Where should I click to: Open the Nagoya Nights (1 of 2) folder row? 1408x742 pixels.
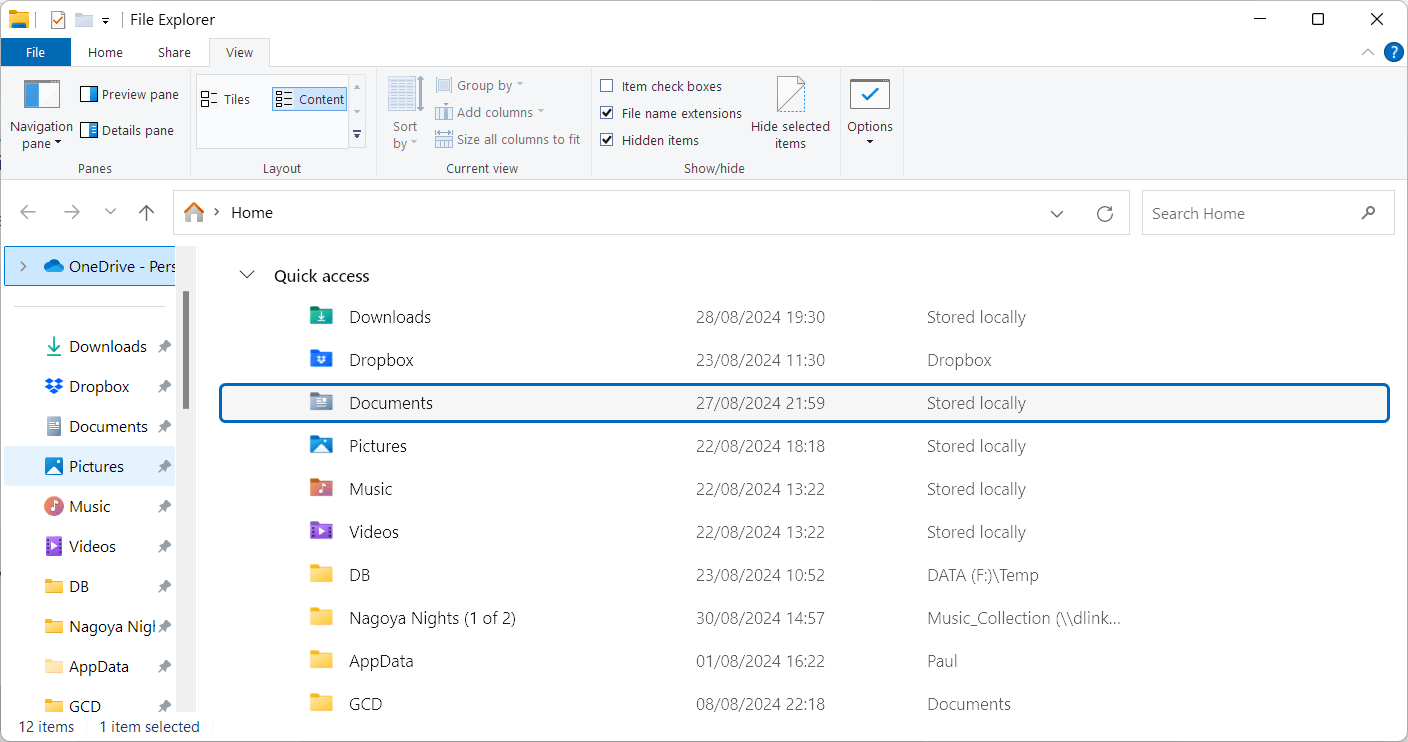click(804, 618)
